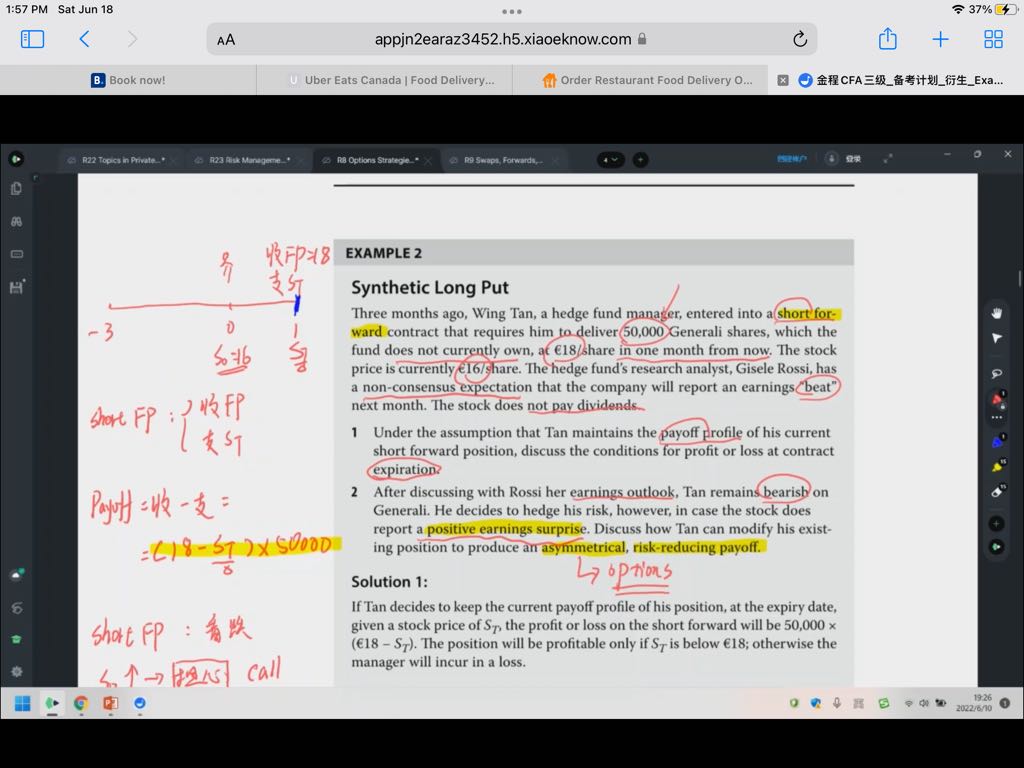This screenshot has width=1024, height=768.
Task: Choose the red pen tool
Action: pos(997,398)
